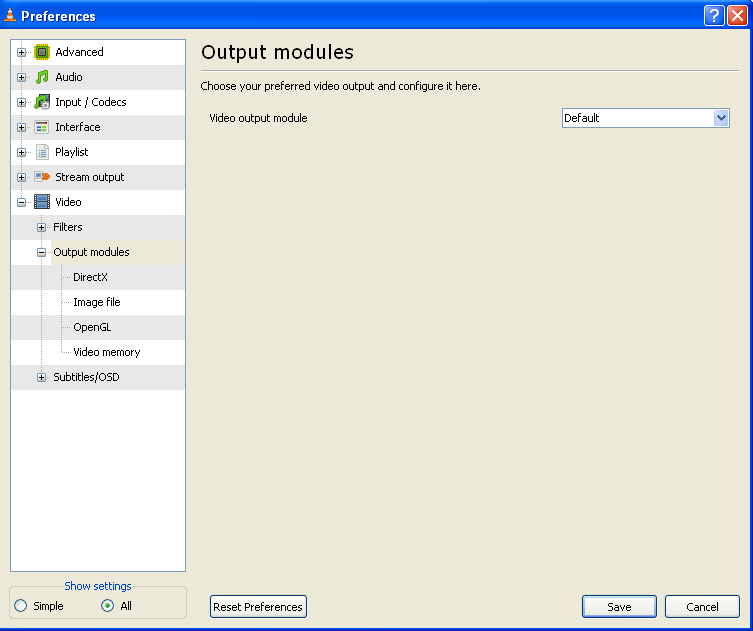Viewport: 753px width, 631px height.
Task: Click the Audio music note icon
Action: click(42, 77)
